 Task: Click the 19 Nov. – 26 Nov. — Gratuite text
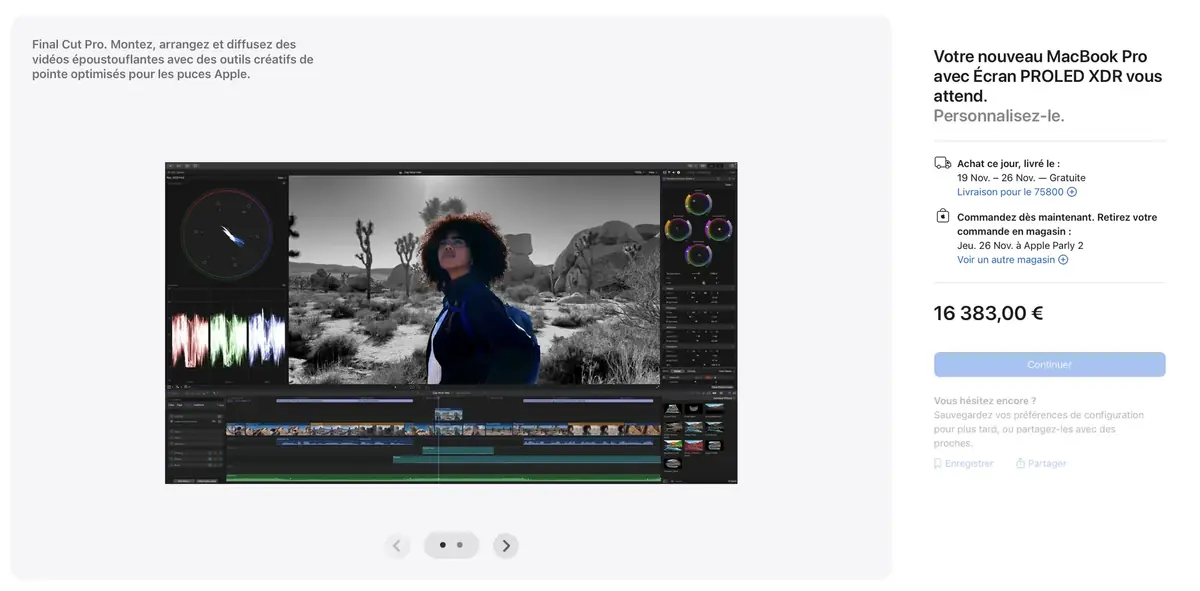pyautogui.click(x=1021, y=178)
